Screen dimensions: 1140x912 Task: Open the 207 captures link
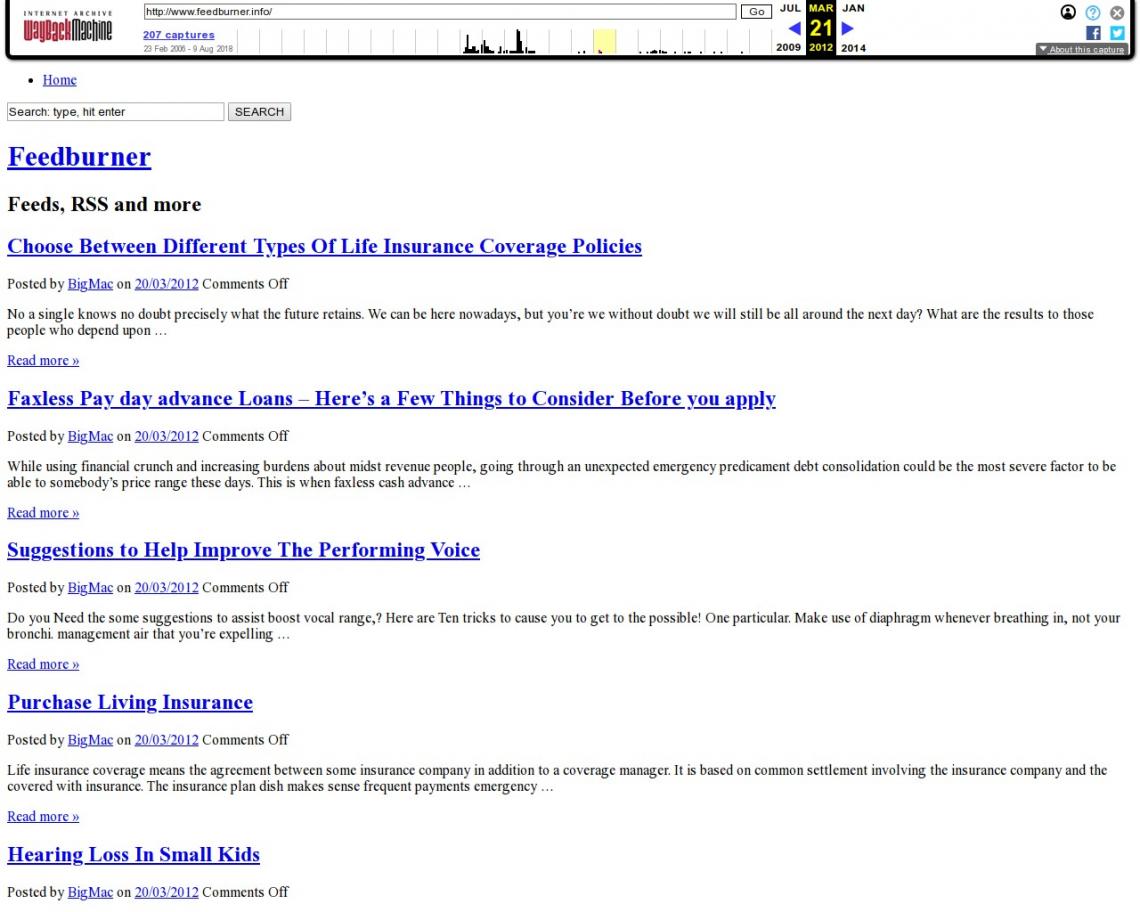click(x=178, y=34)
